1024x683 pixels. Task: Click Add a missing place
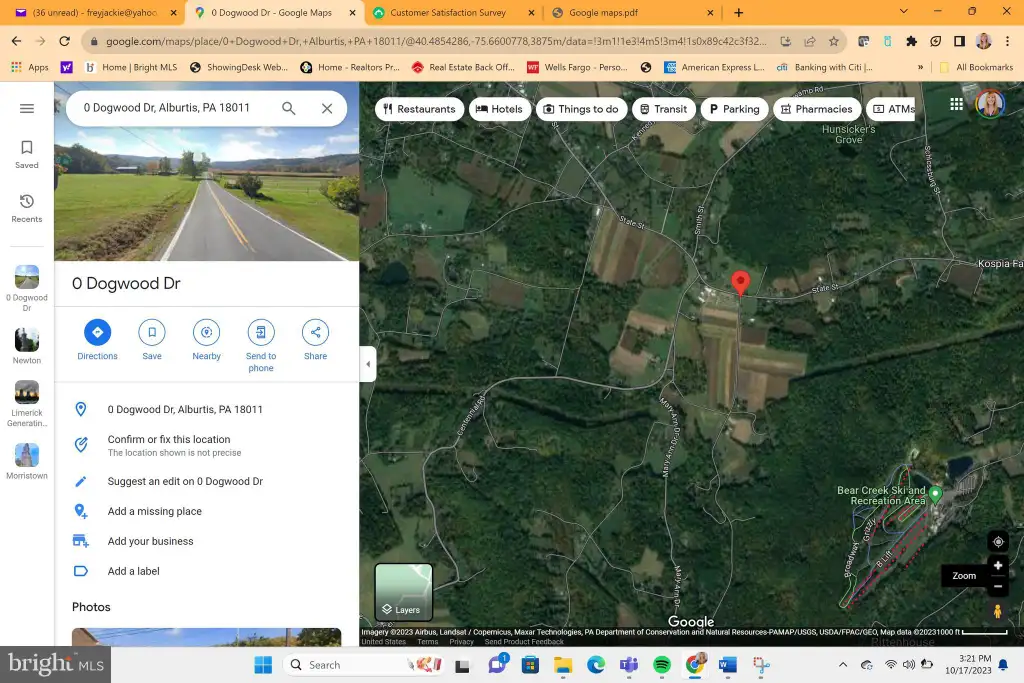[x=206, y=511]
